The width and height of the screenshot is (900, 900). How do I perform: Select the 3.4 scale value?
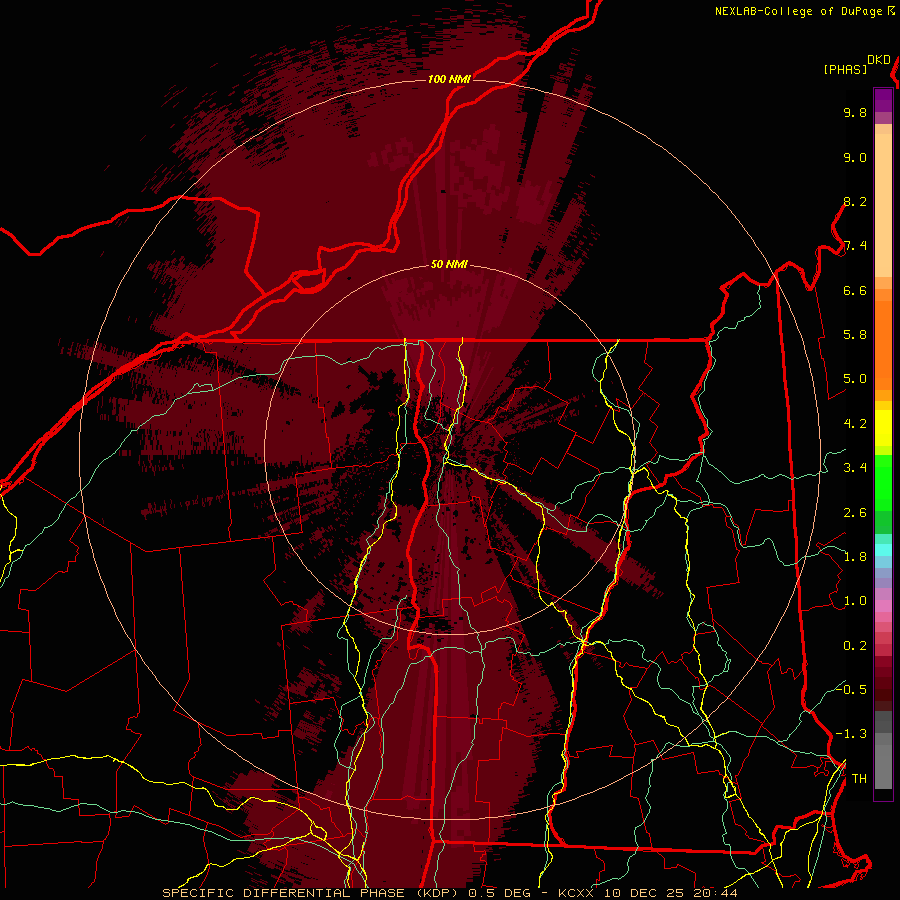(x=855, y=468)
